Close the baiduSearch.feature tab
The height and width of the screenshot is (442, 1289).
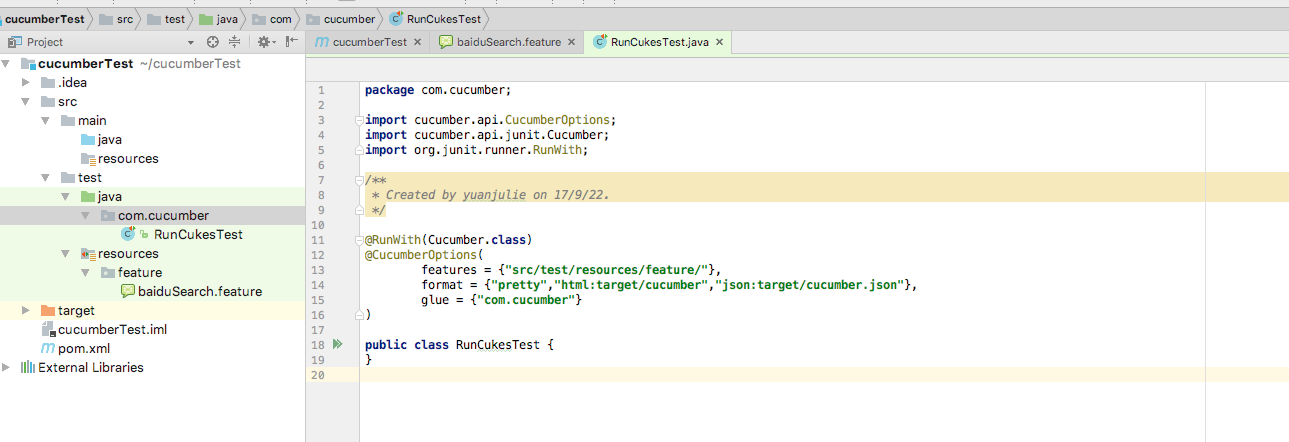click(x=571, y=42)
